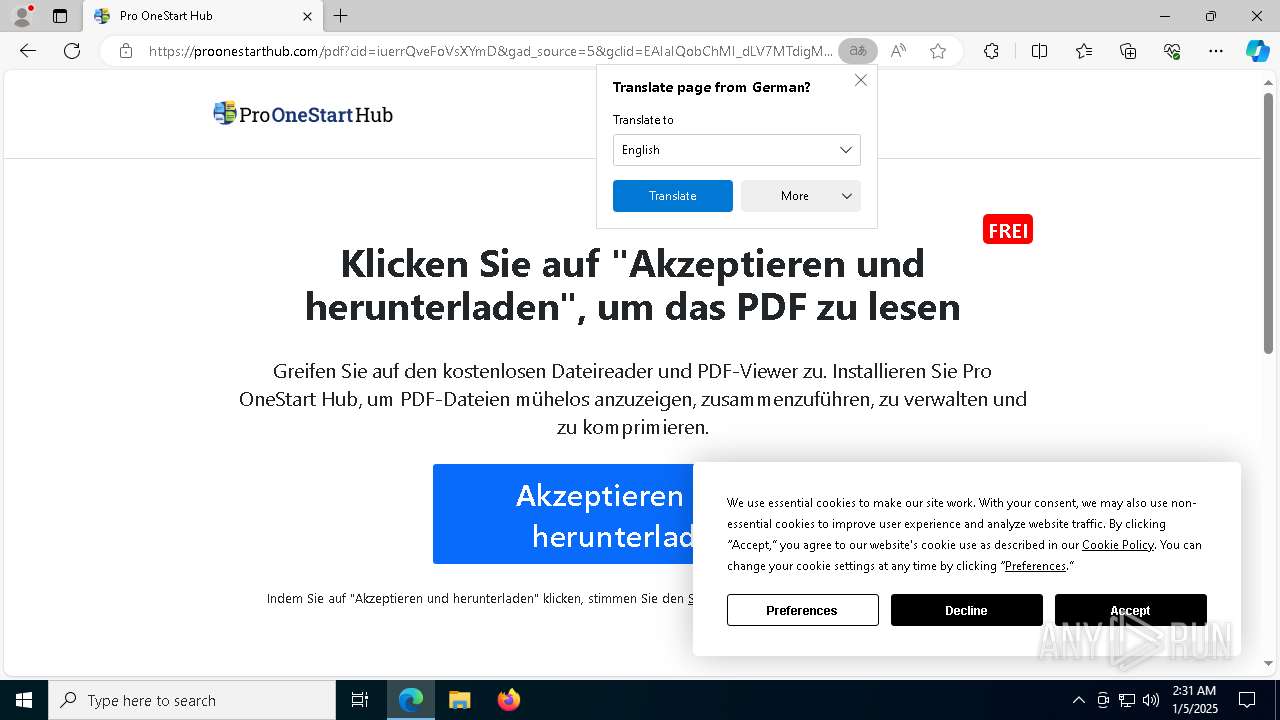
Task: Expand the Translate to English dropdown
Action: point(737,150)
